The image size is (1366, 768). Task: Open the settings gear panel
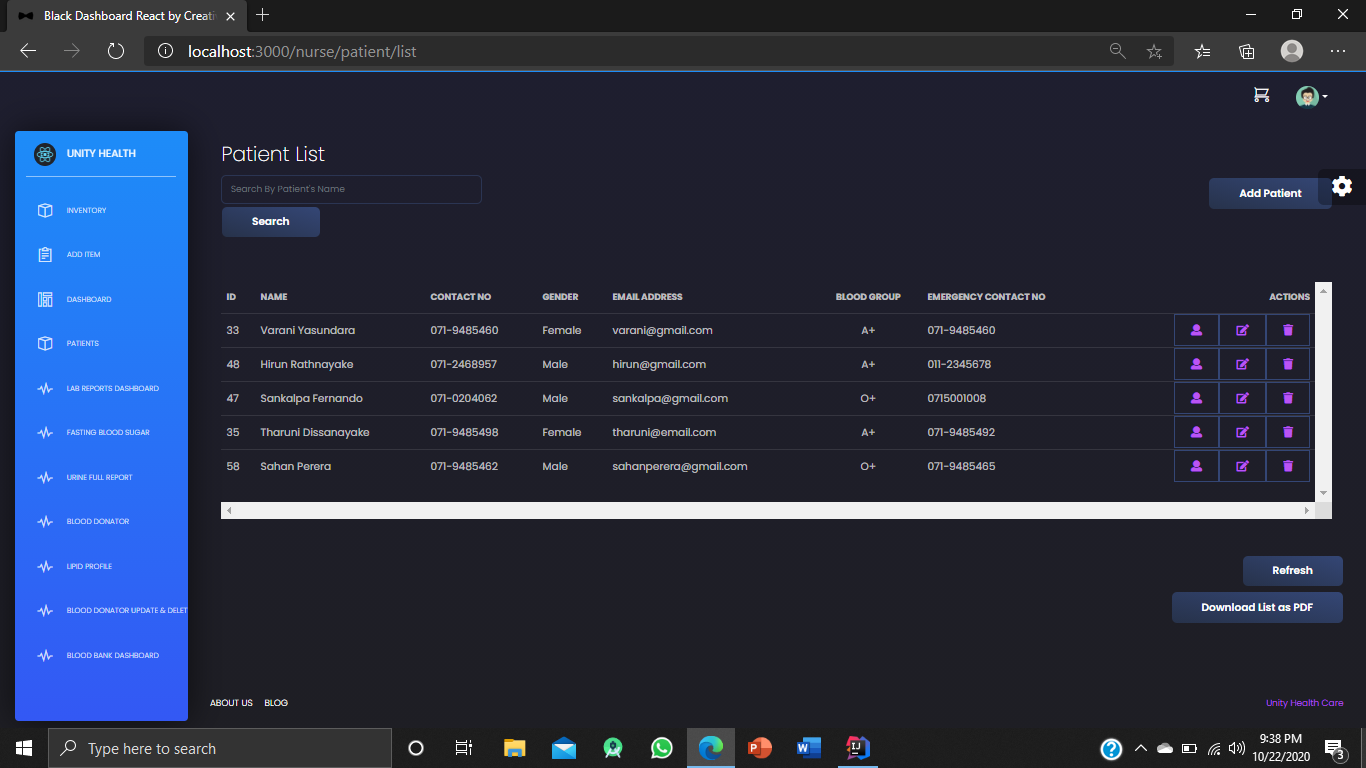(1342, 186)
